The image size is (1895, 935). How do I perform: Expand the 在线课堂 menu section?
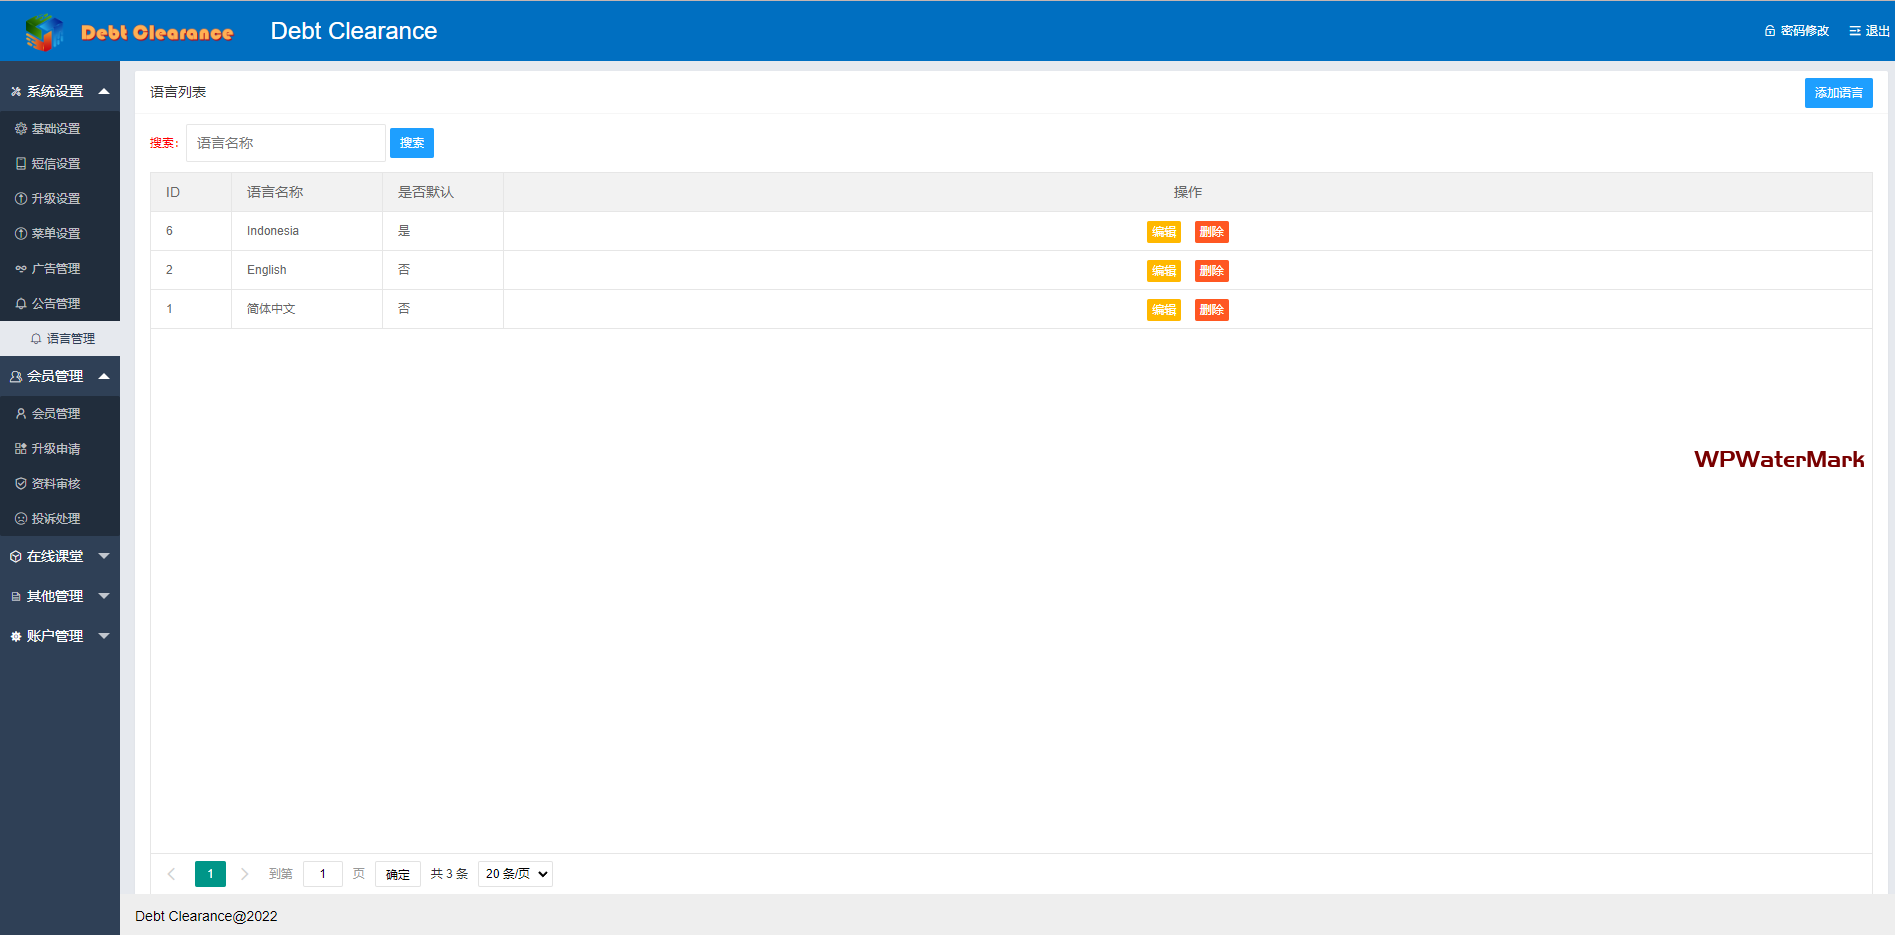pos(103,556)
